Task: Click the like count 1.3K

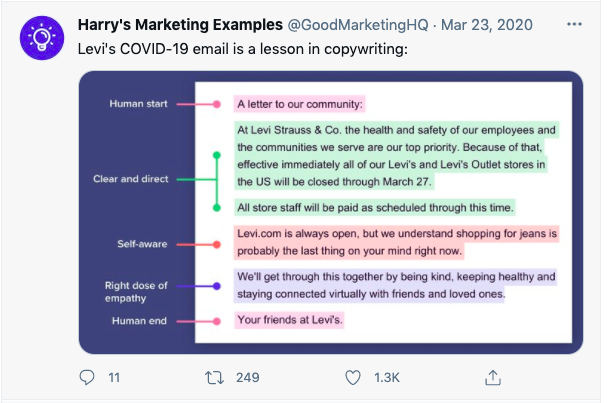Action: pos(387,378)
